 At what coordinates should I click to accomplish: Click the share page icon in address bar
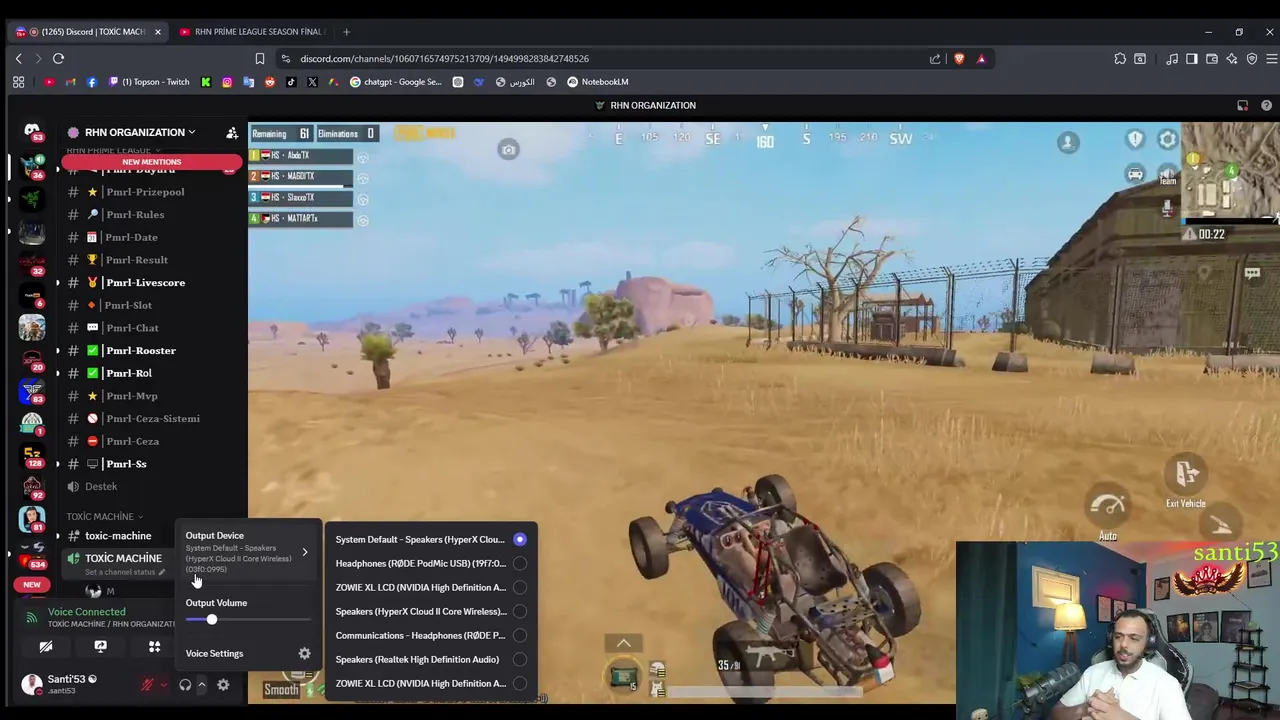point(935,59)
